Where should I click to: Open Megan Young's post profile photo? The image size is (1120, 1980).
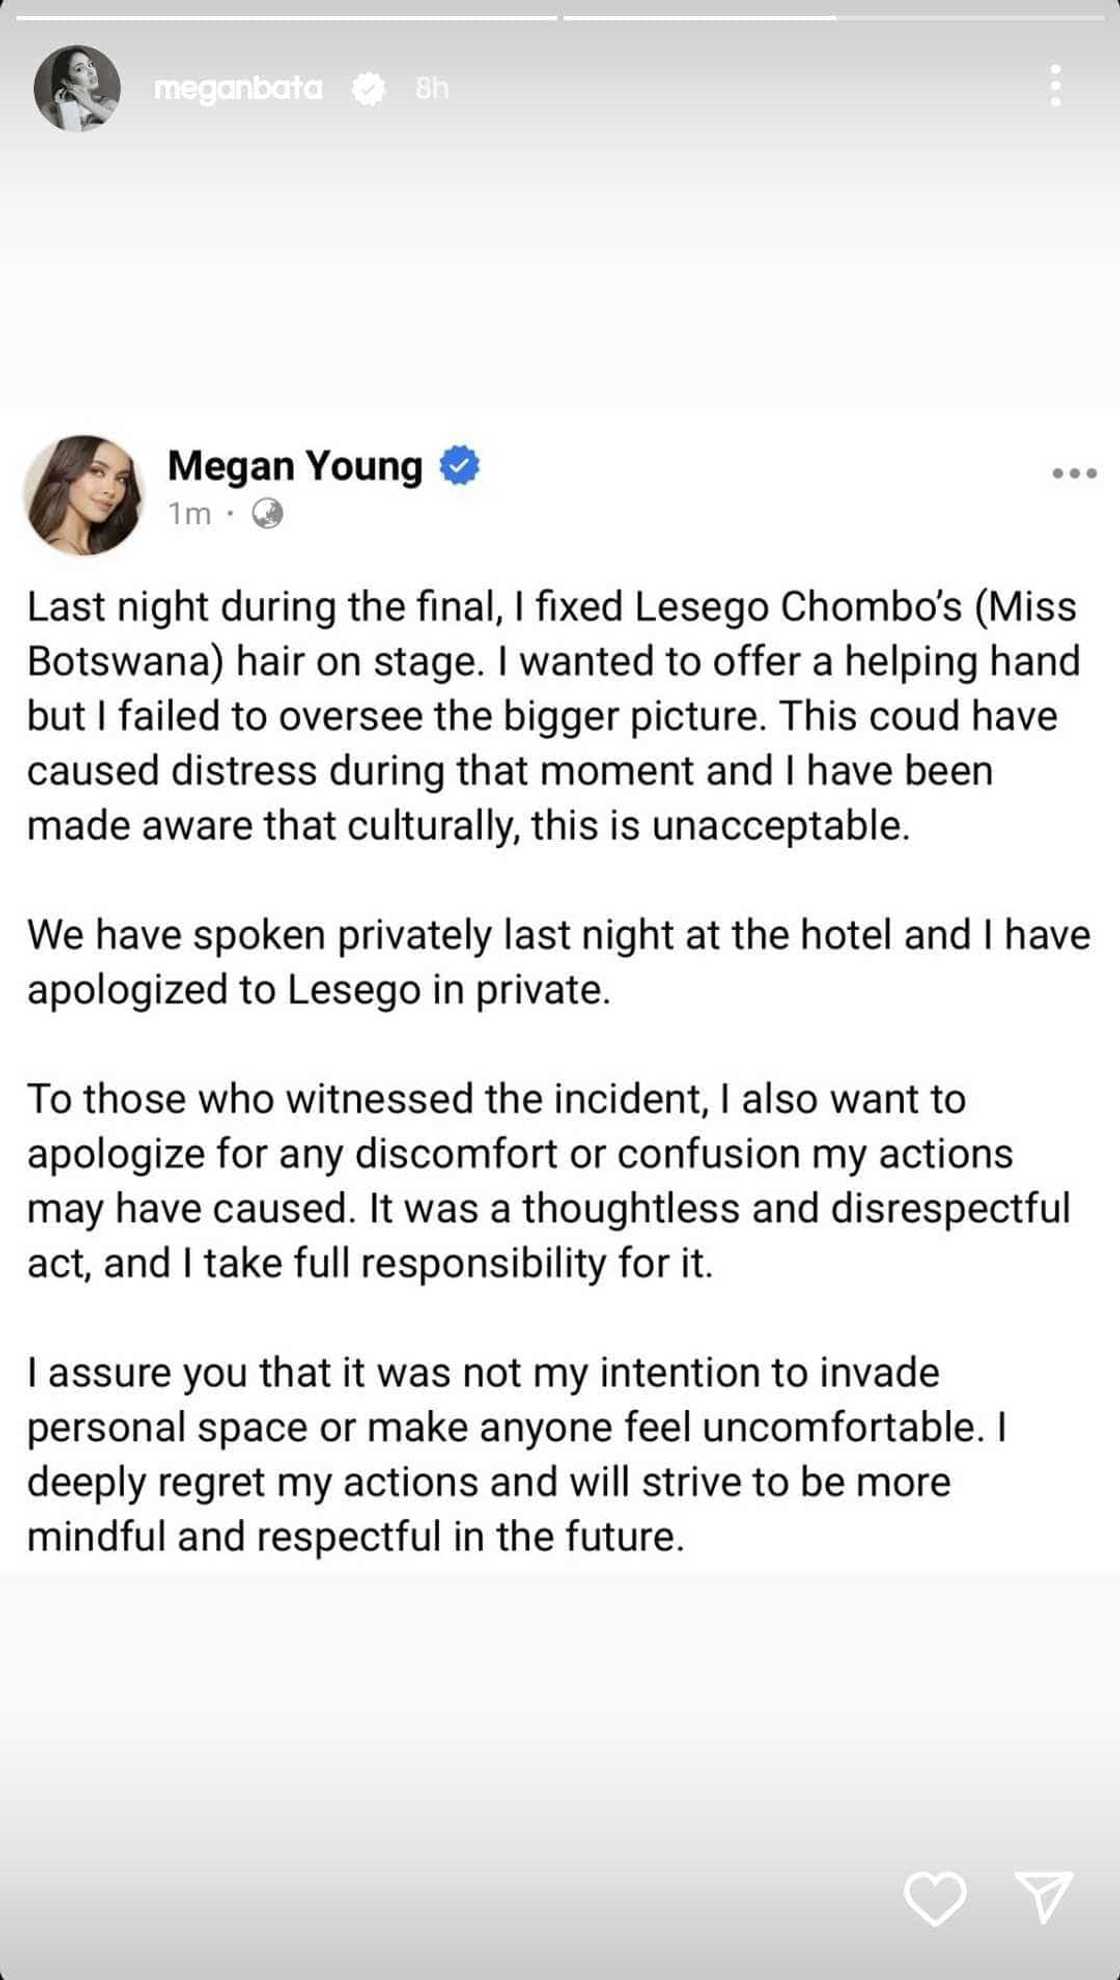[84, 494]
